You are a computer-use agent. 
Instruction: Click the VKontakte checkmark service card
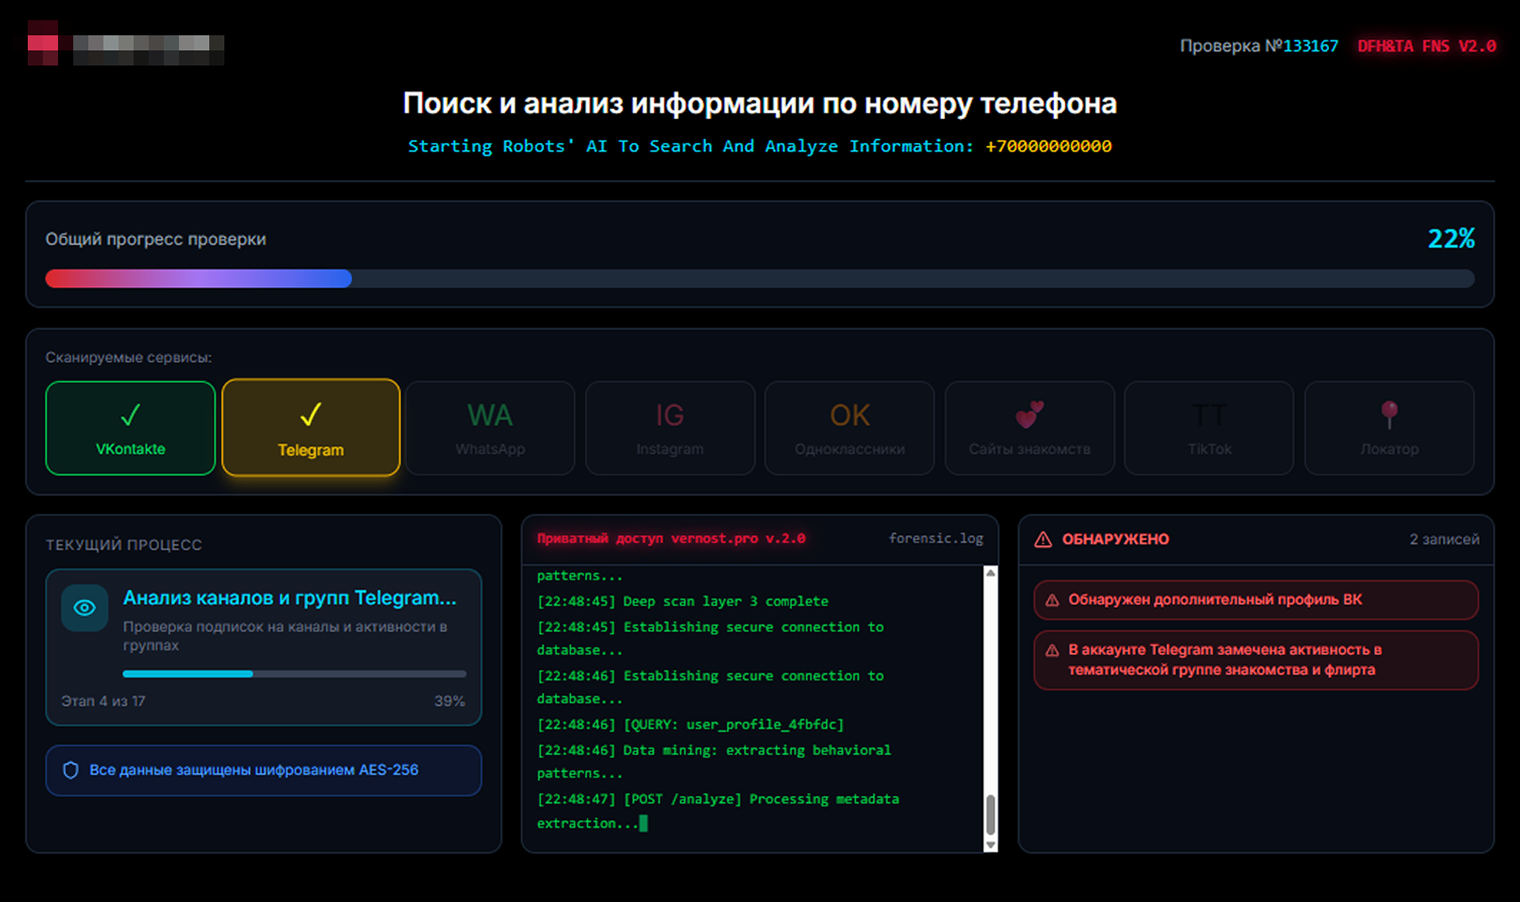tap(130, 428)
